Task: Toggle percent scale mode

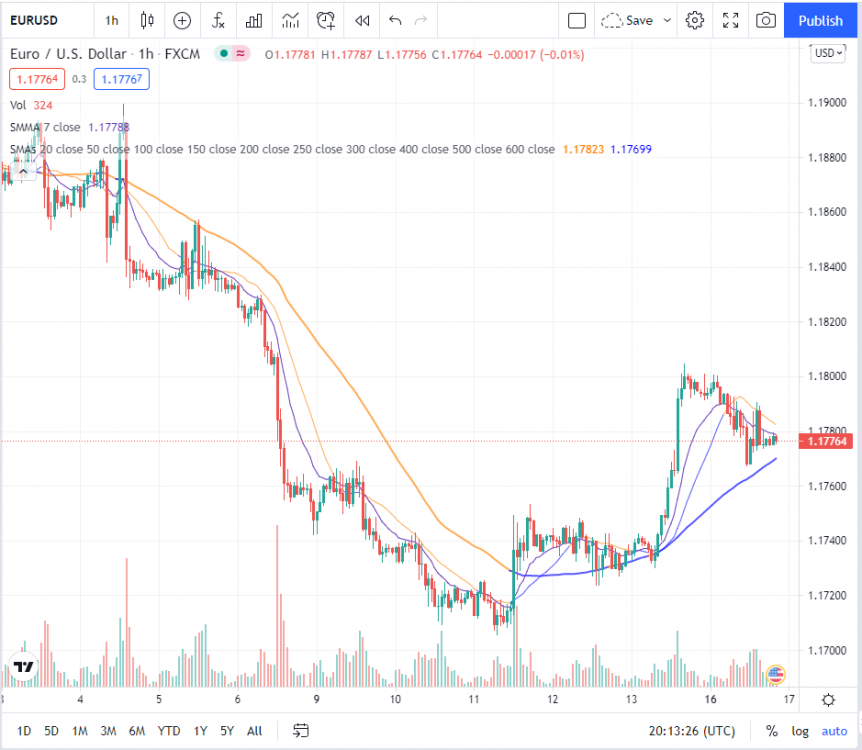Action: (x=771, y=731)
